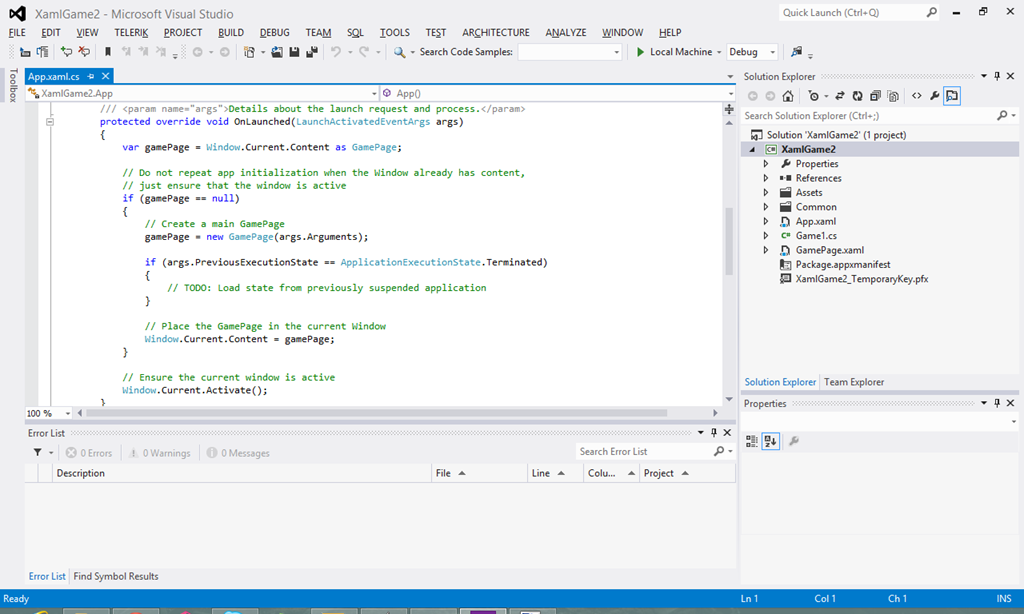Click the Find magnifier toolbar icon

[x=399, y=52]
